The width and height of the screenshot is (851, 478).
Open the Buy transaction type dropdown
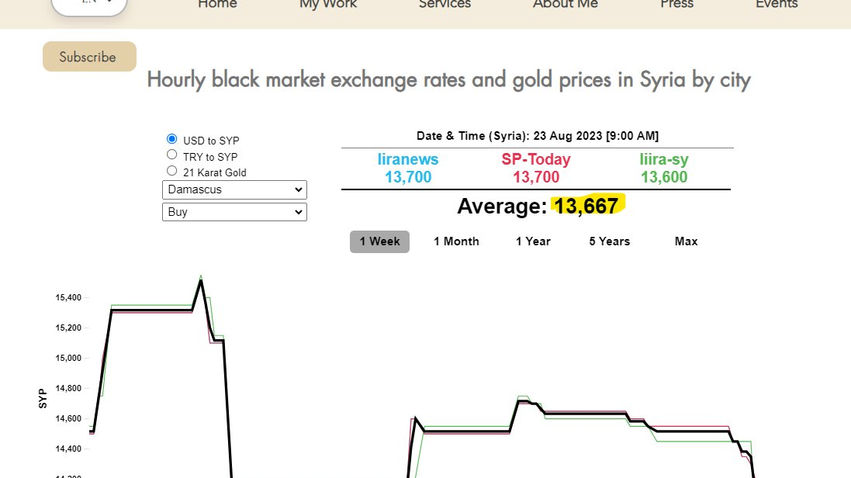pos(234,212)
